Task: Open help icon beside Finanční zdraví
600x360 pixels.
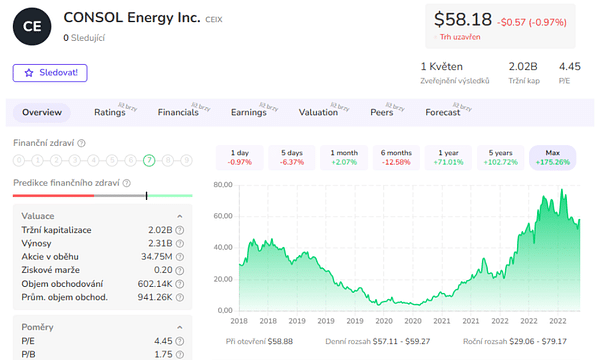Action: 82,143
